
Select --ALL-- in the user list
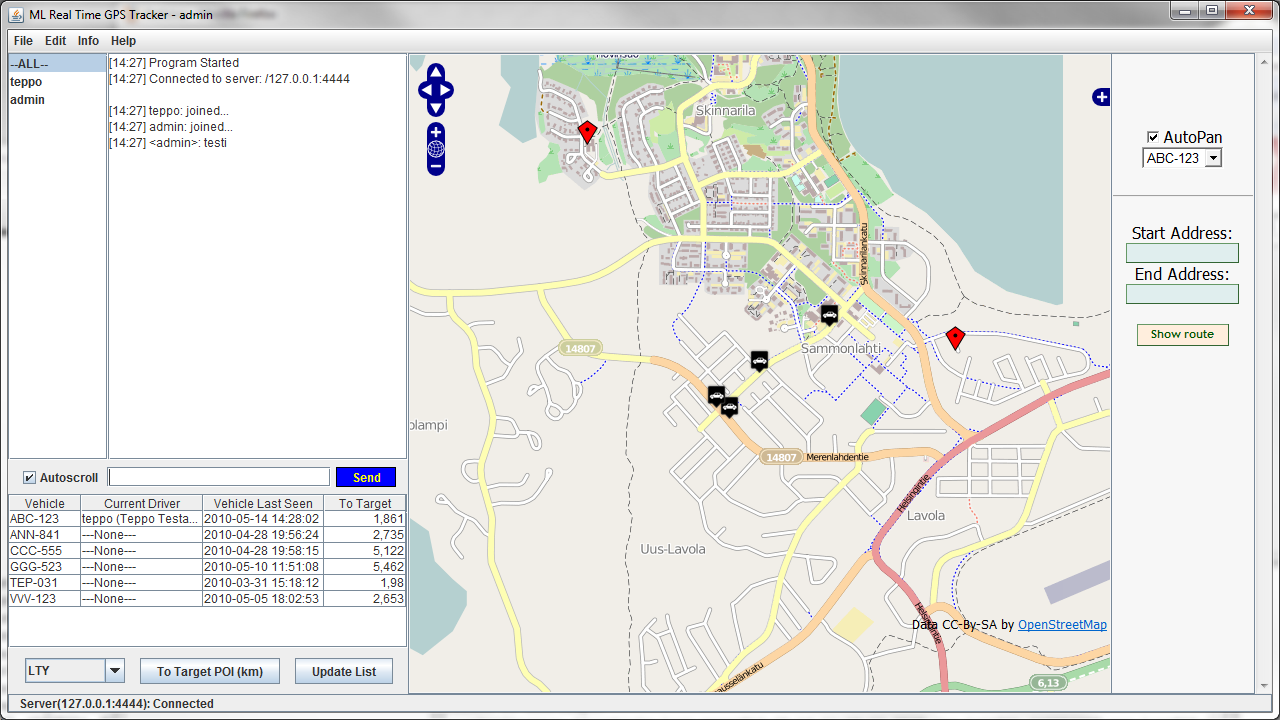pyautogui.click(x=57, y=64)
